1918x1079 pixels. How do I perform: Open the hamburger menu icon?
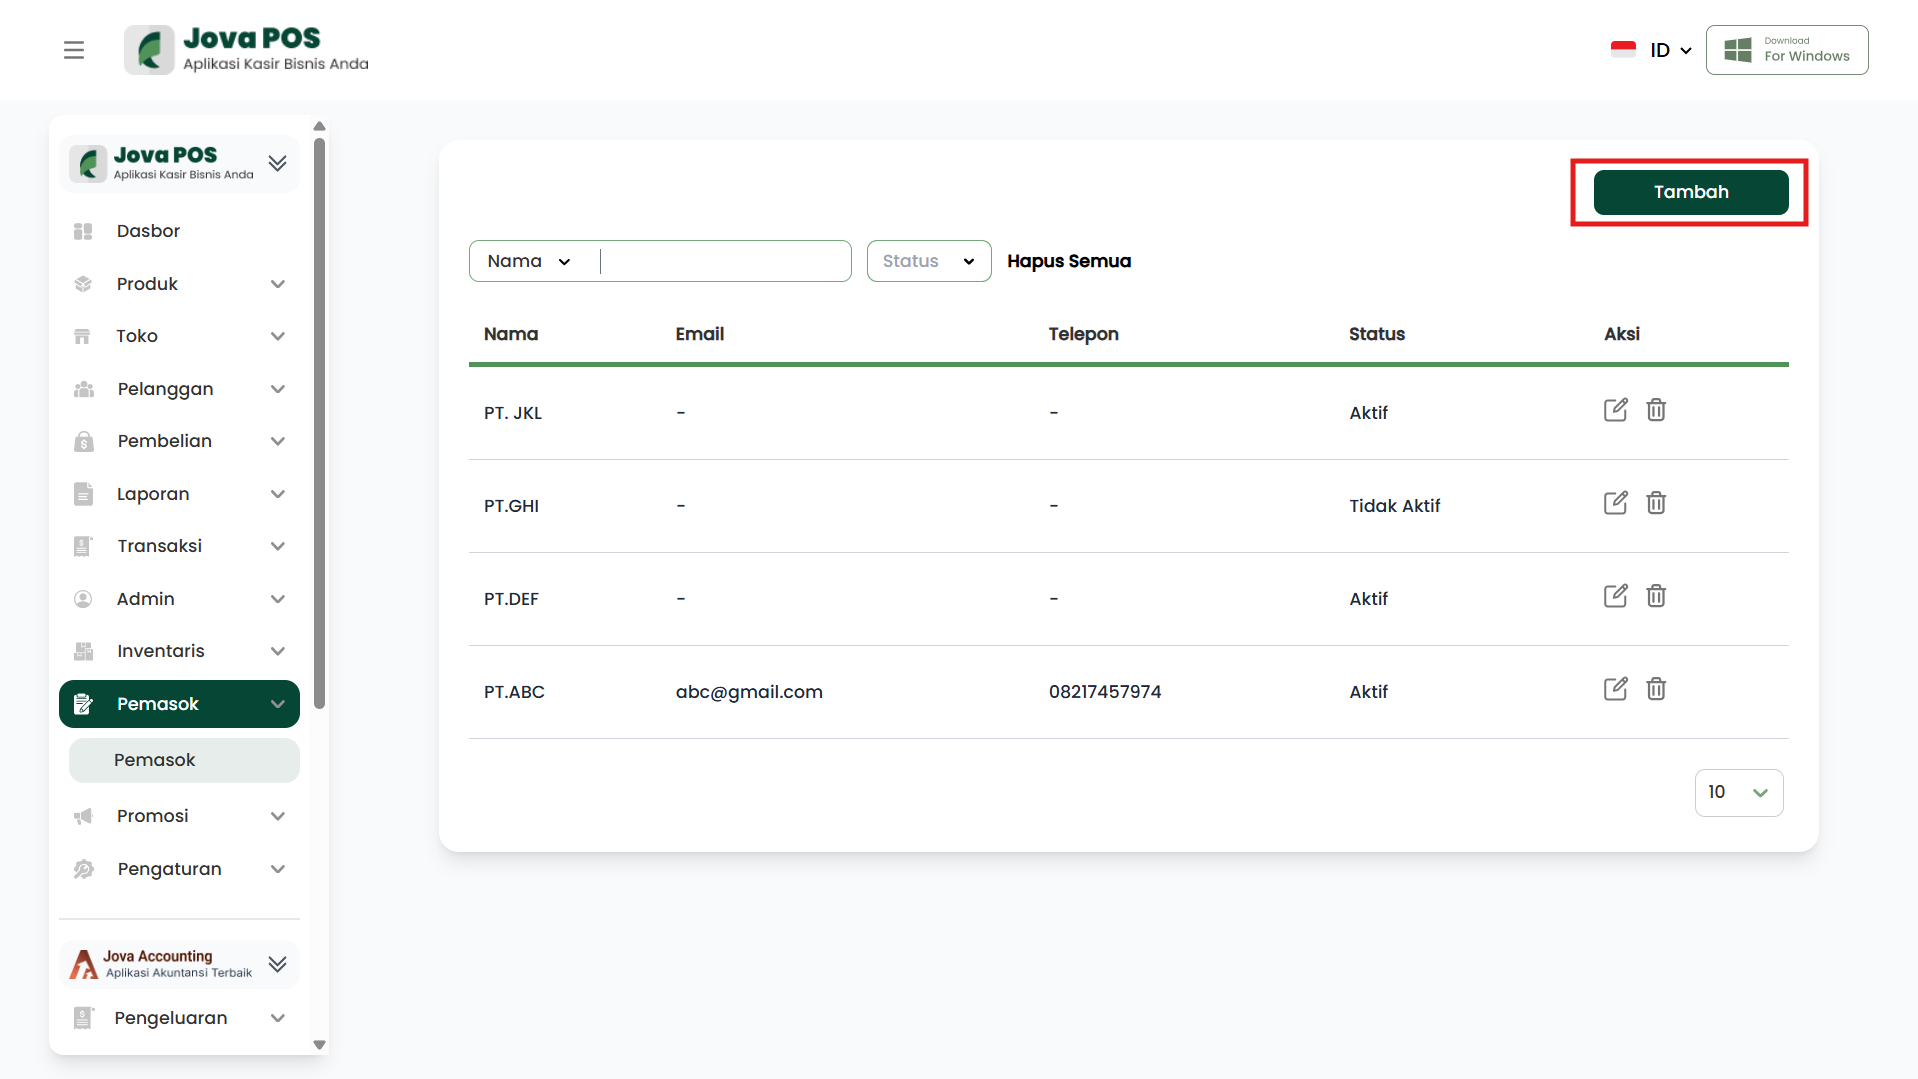click(x=74, y=50)
